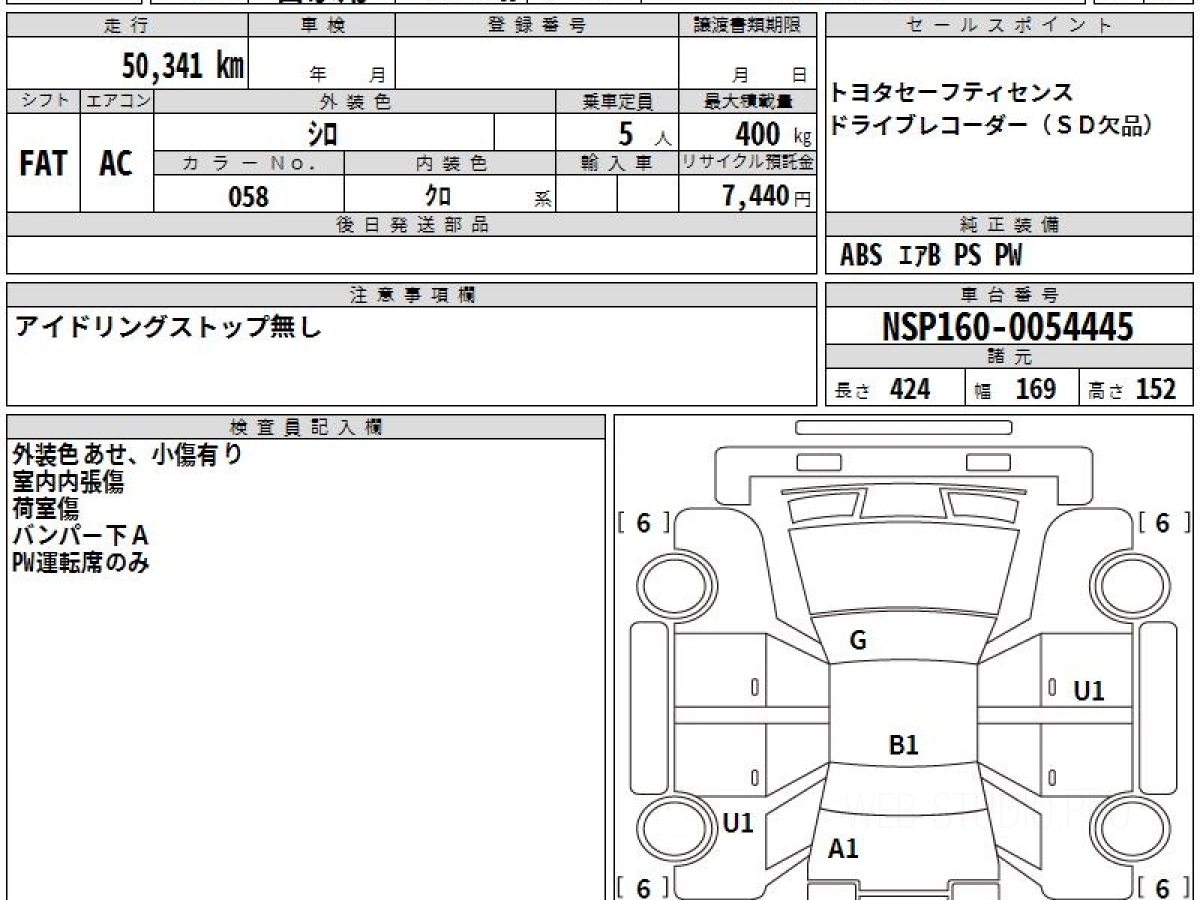Click the B1 mark on the roof

point(903,744)
